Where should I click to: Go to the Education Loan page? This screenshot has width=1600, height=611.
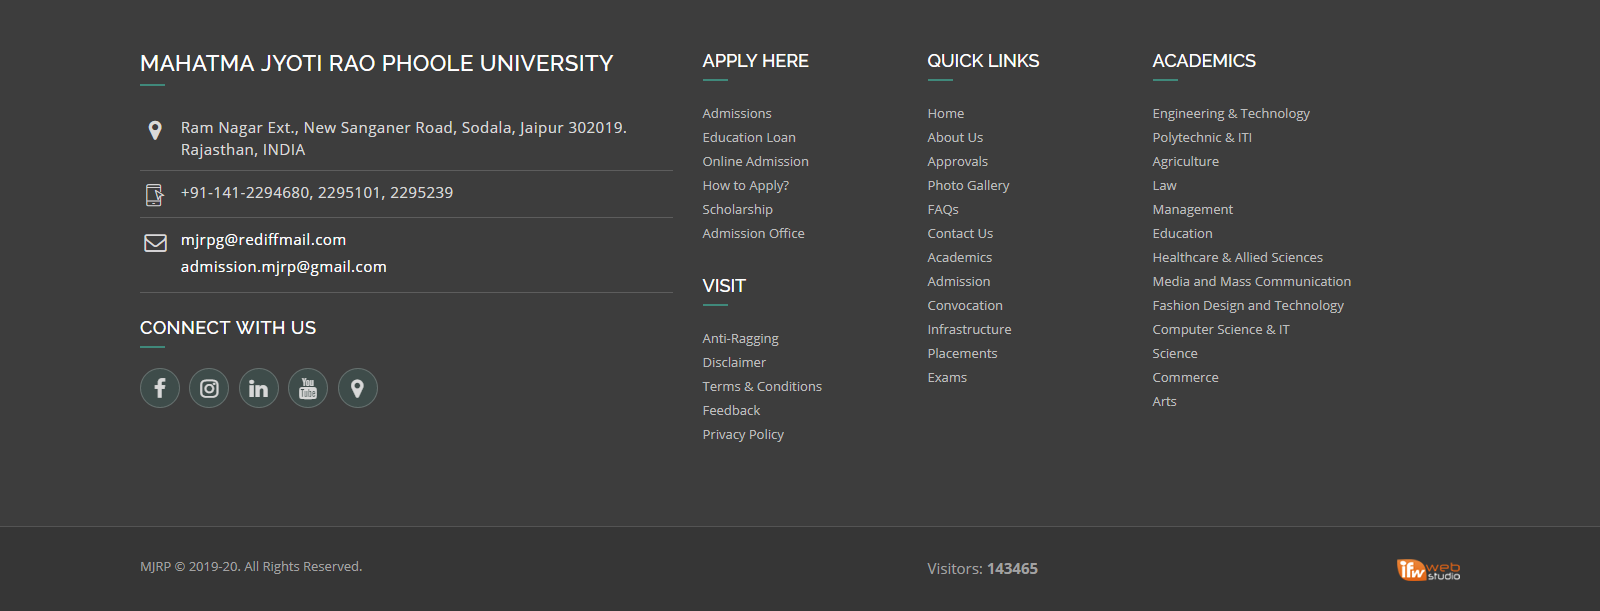(749, 138)
